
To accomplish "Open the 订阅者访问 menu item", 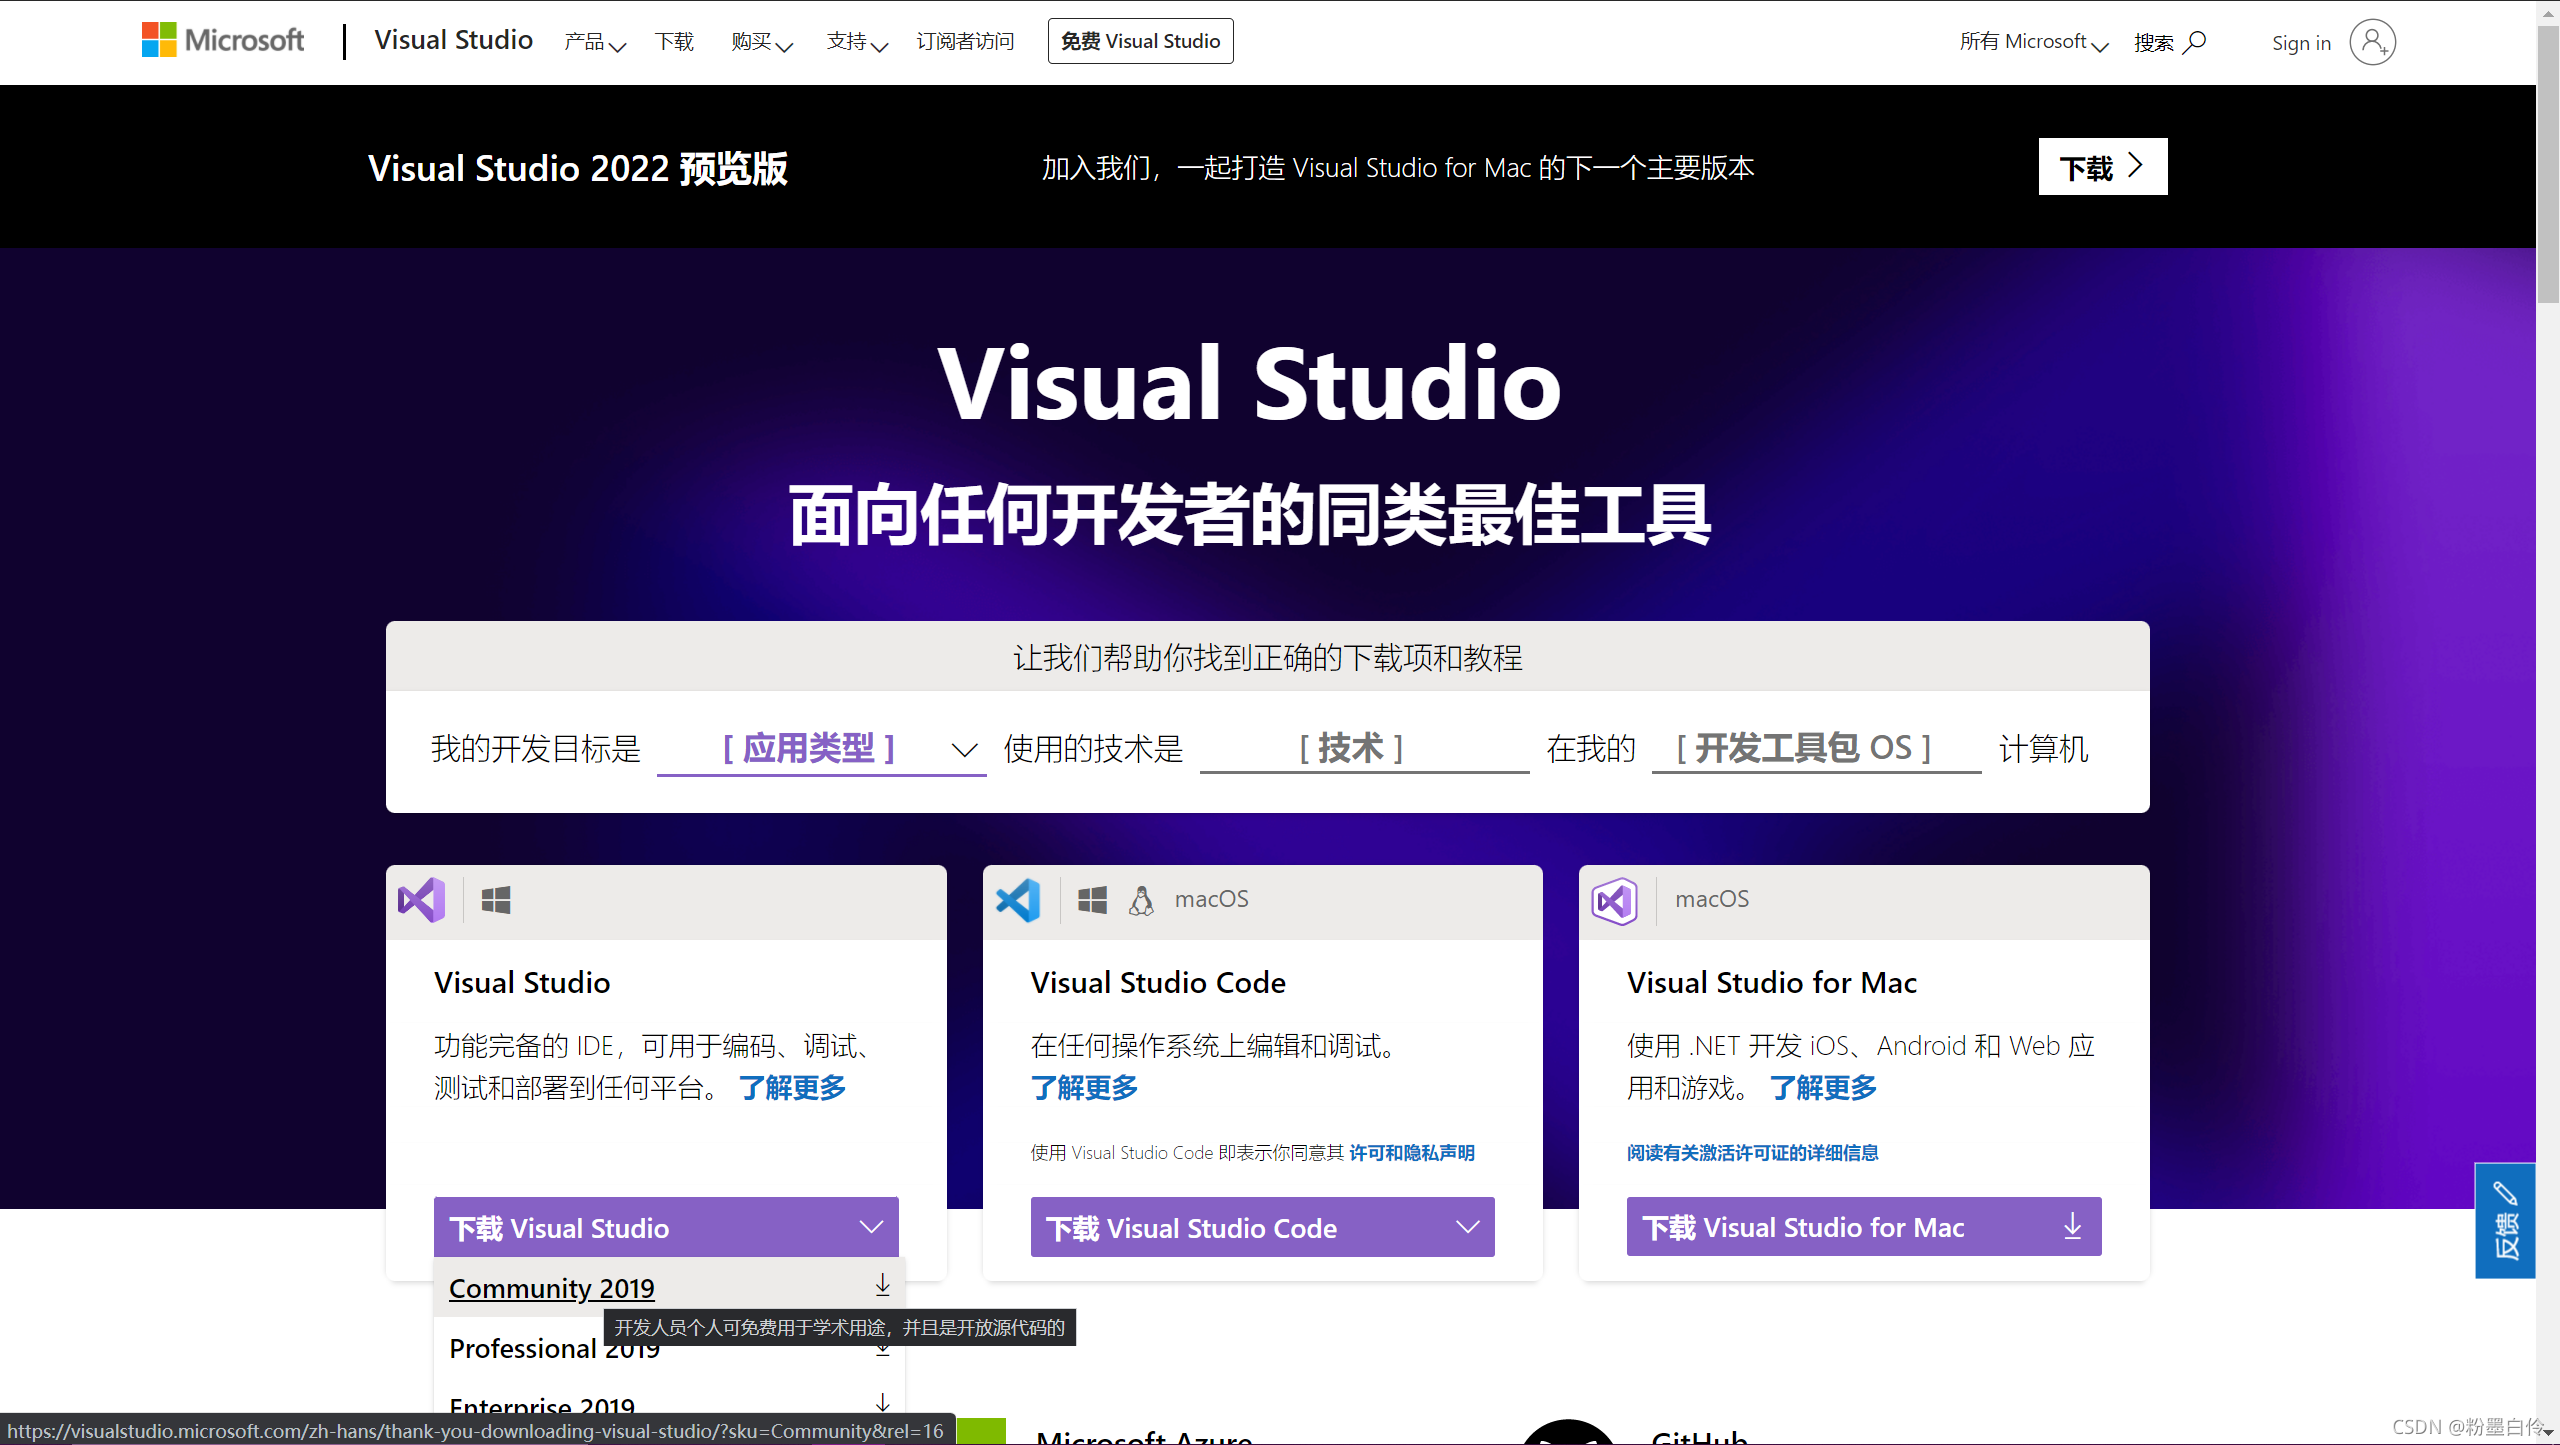I will 964,41.
